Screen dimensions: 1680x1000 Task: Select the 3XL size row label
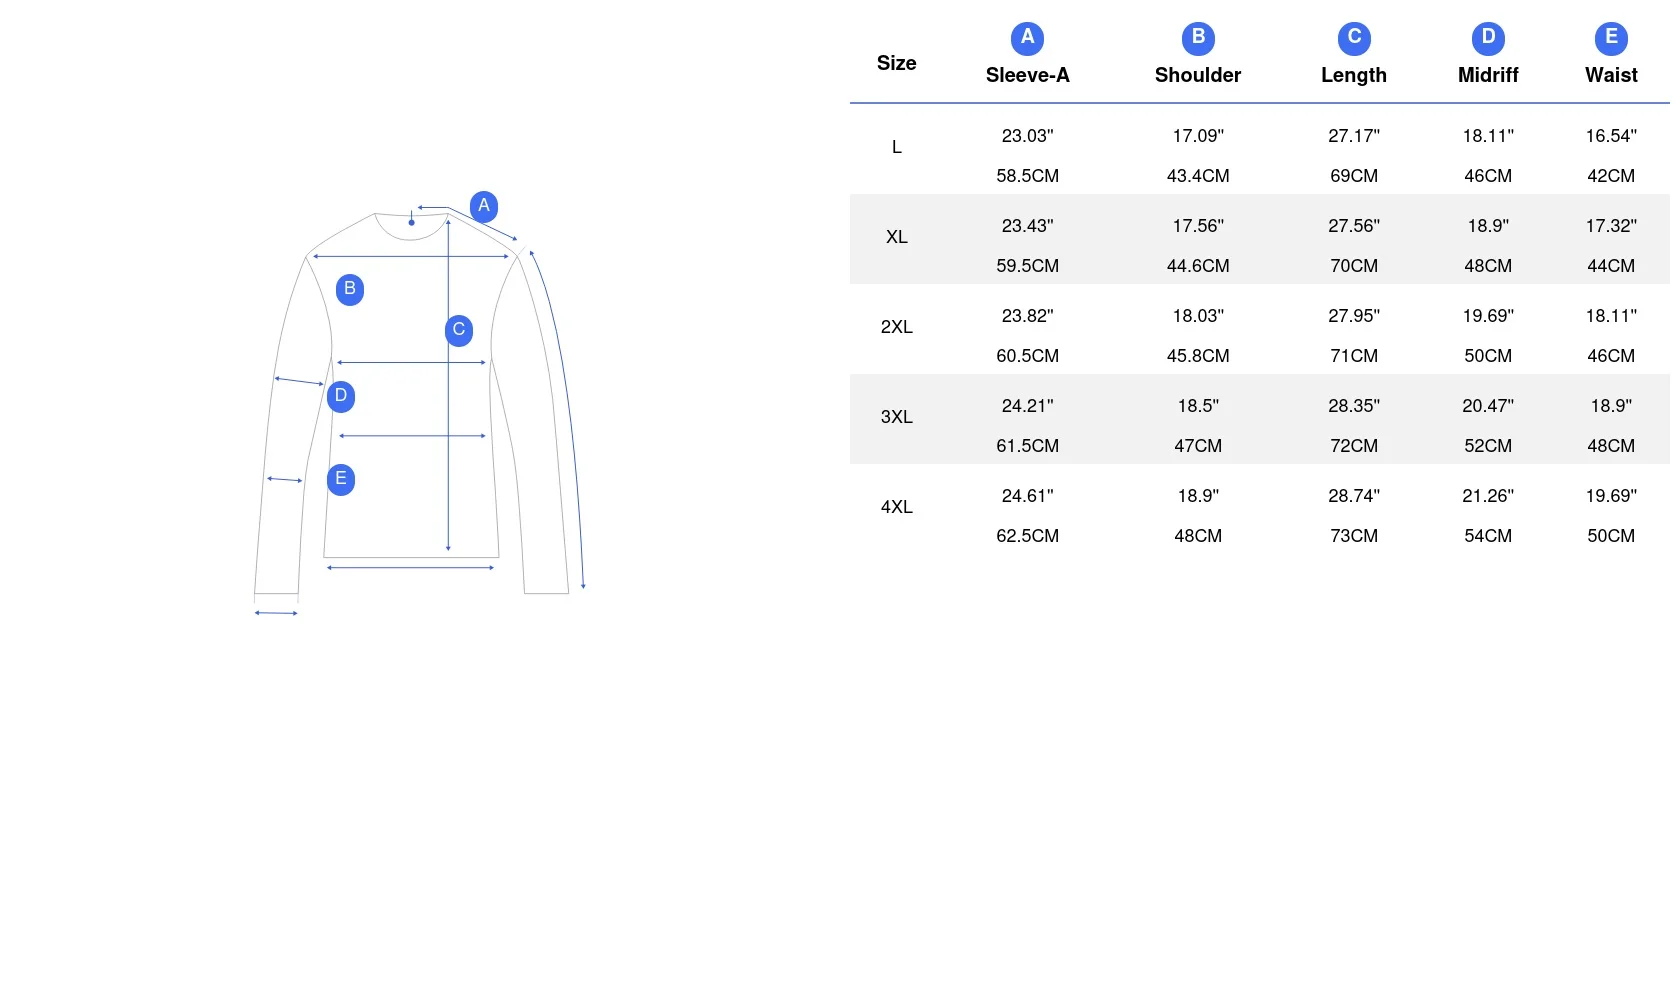coord(897,417)
